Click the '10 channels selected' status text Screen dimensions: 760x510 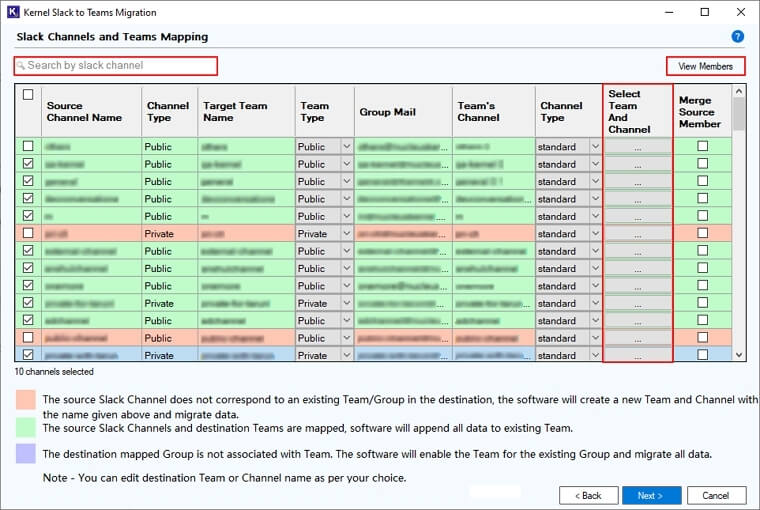(54, 372)
